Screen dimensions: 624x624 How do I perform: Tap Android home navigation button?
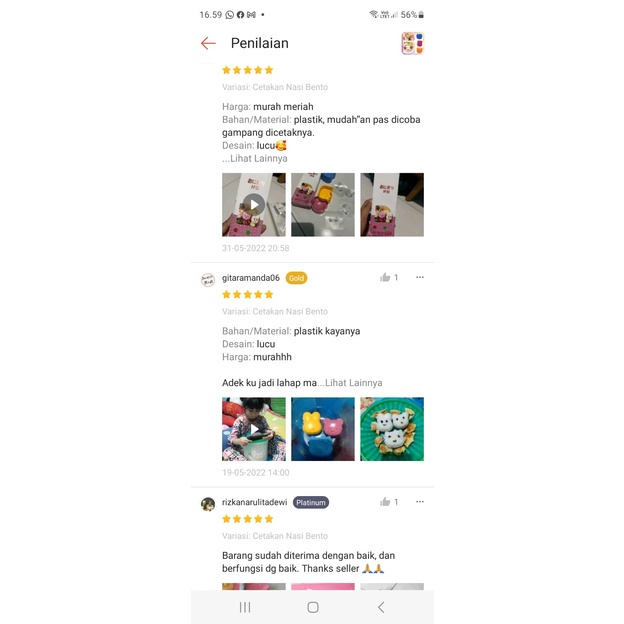[x=313, y=607]
